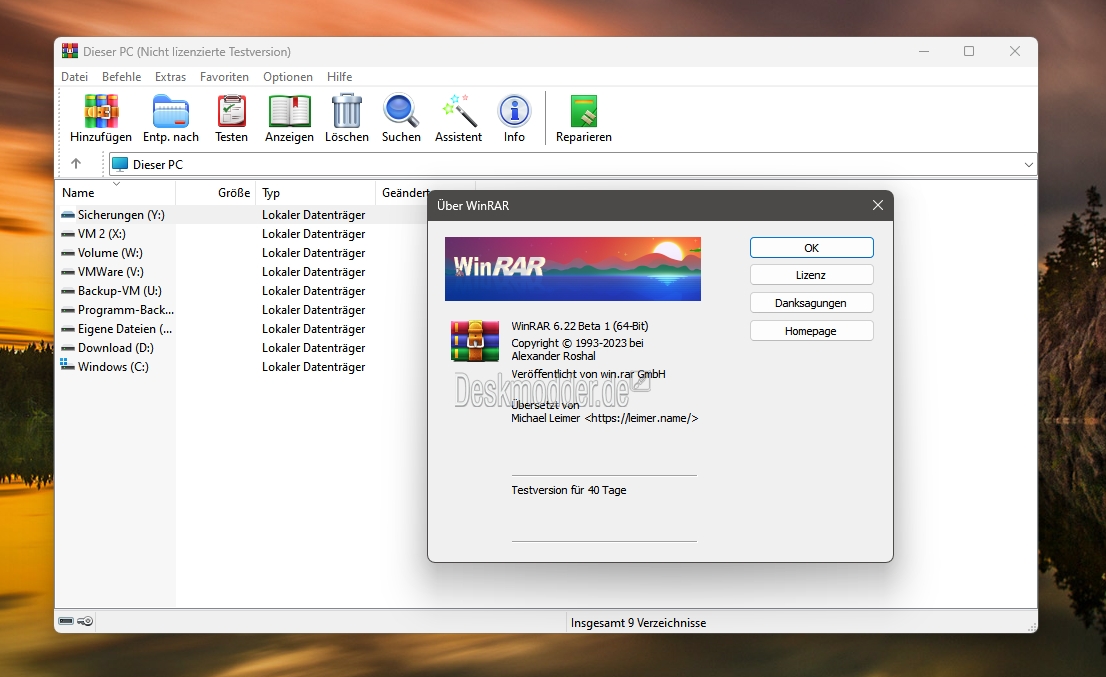This screenshot has height=677, width=1106.
Task: Open the Datei menu
Action: (74, 77)
